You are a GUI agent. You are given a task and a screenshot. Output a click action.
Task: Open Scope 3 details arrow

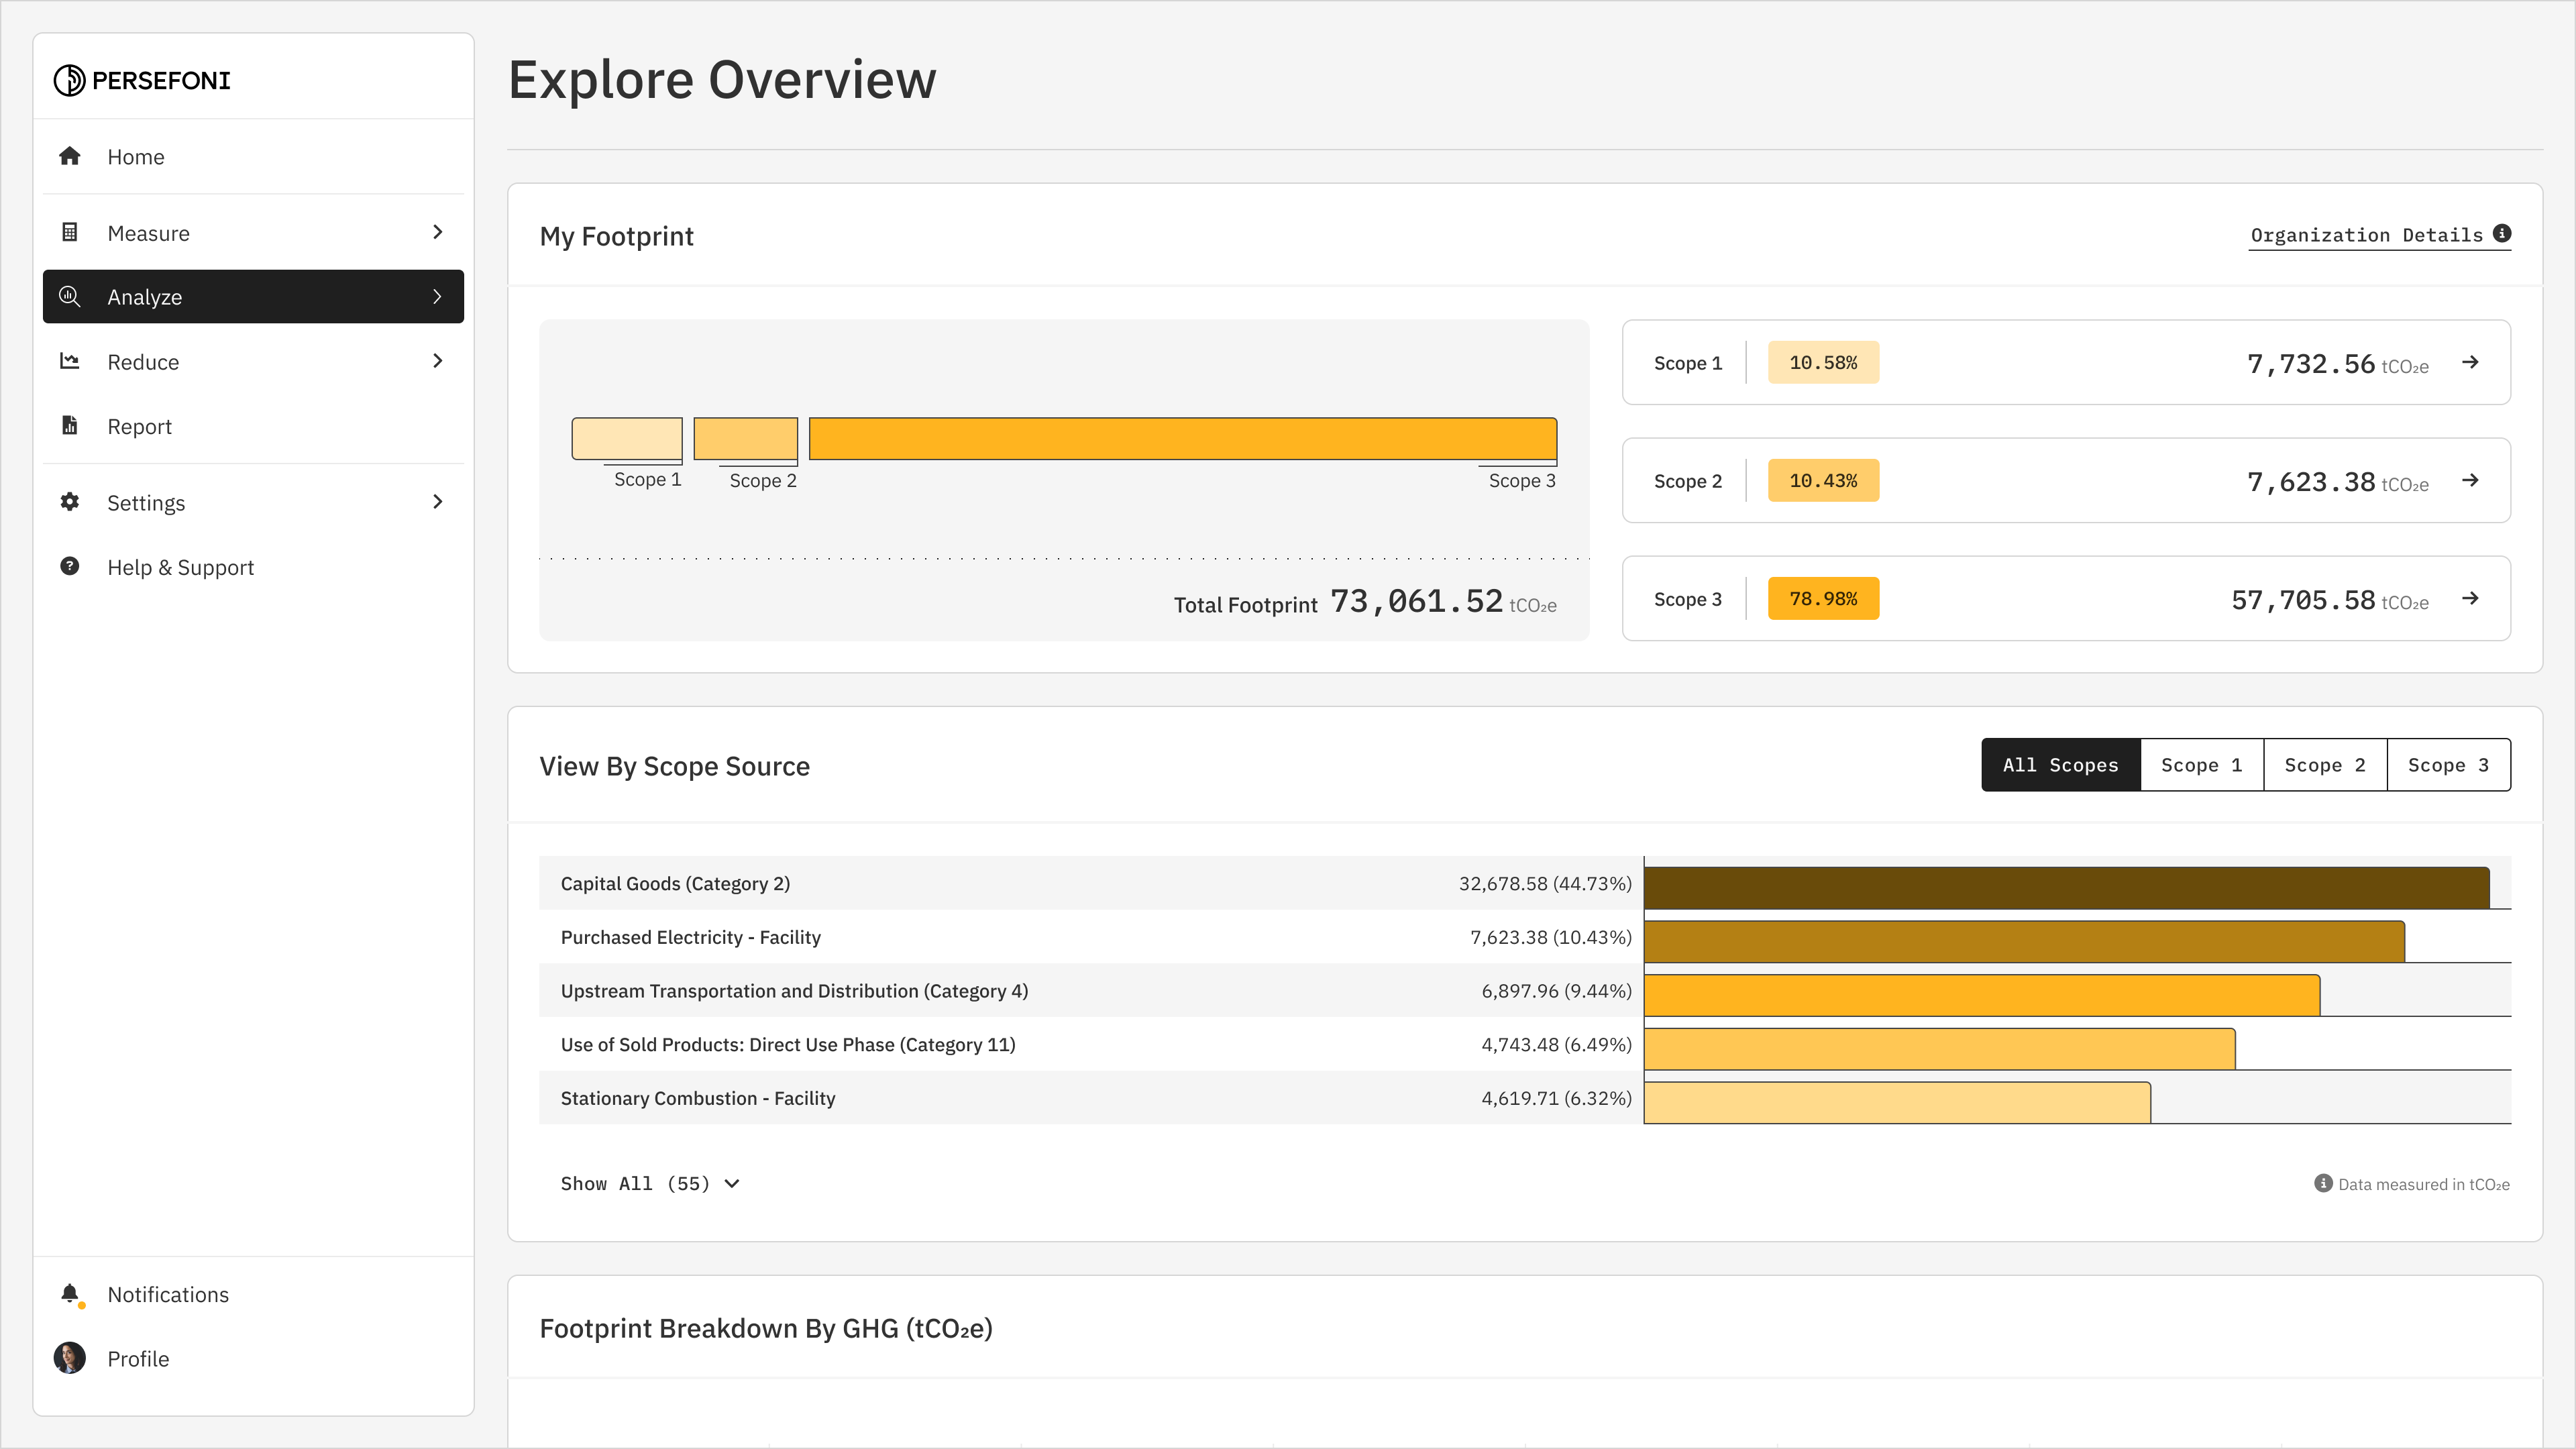2470,598
